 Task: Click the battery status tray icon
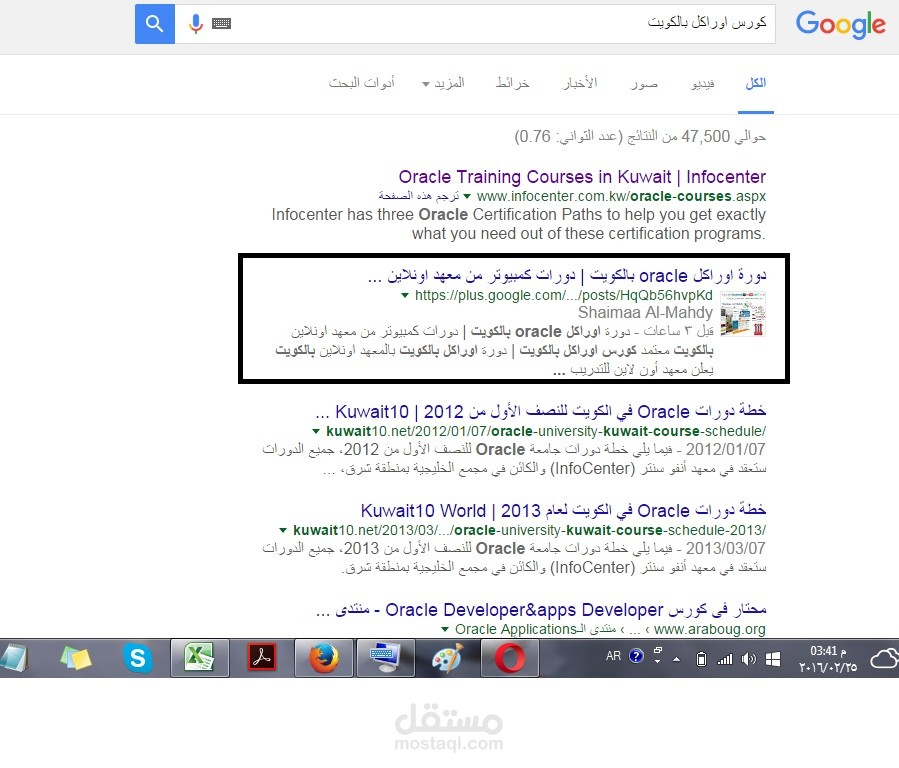coord(701,659)
